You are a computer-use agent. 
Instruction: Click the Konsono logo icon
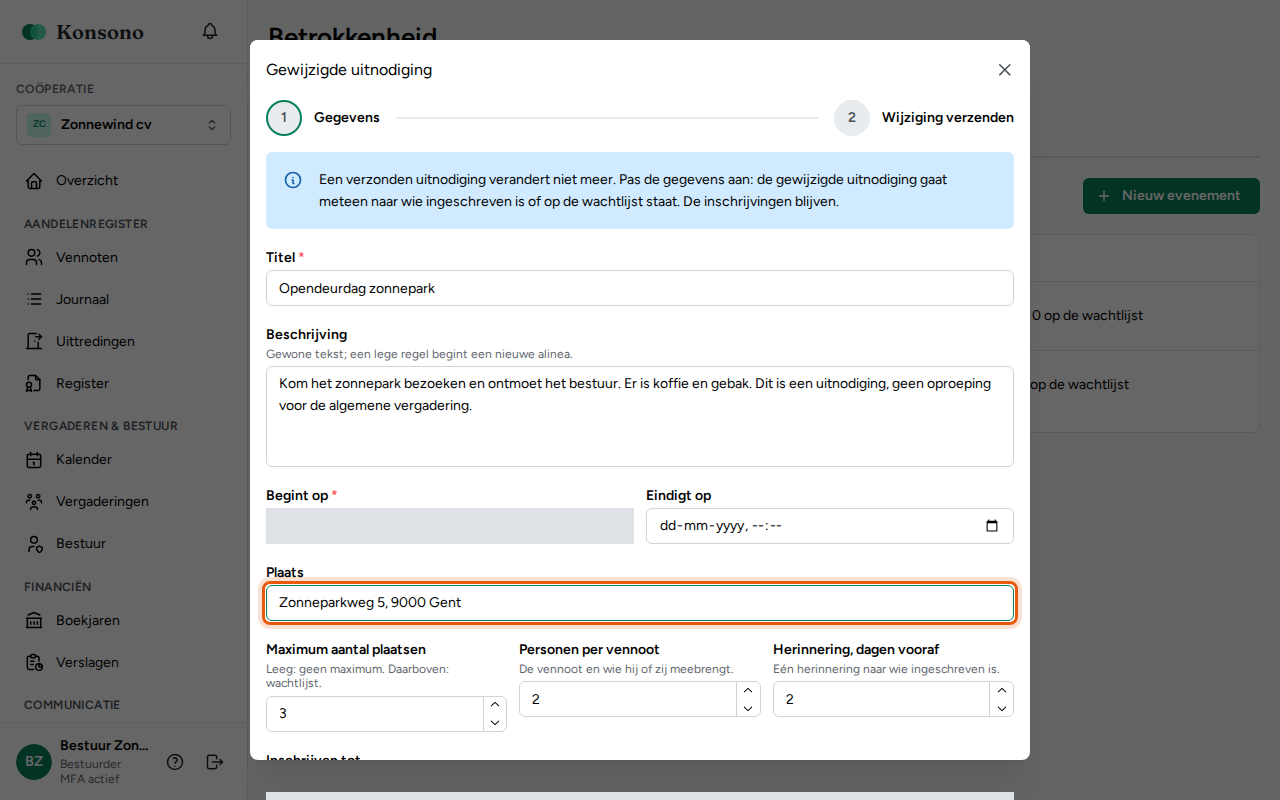(x=34, y=32)
